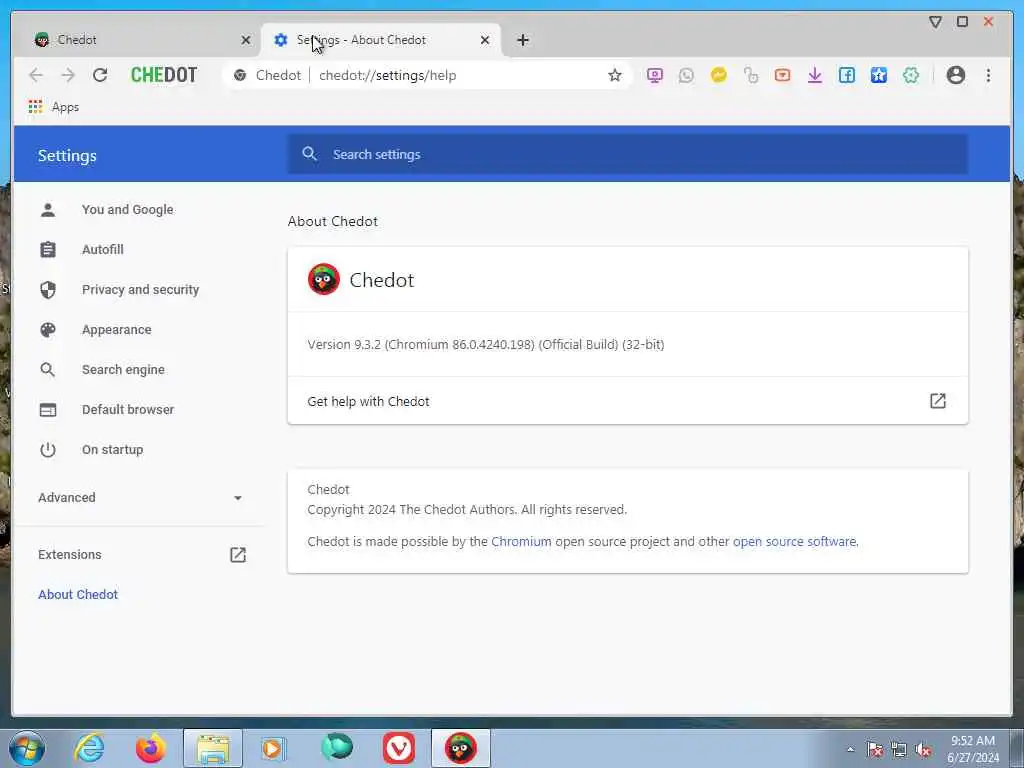Image resolution: width=1024 pixels, height=768 pixels.
Task: Click the version number text
Action: (486, 344)
